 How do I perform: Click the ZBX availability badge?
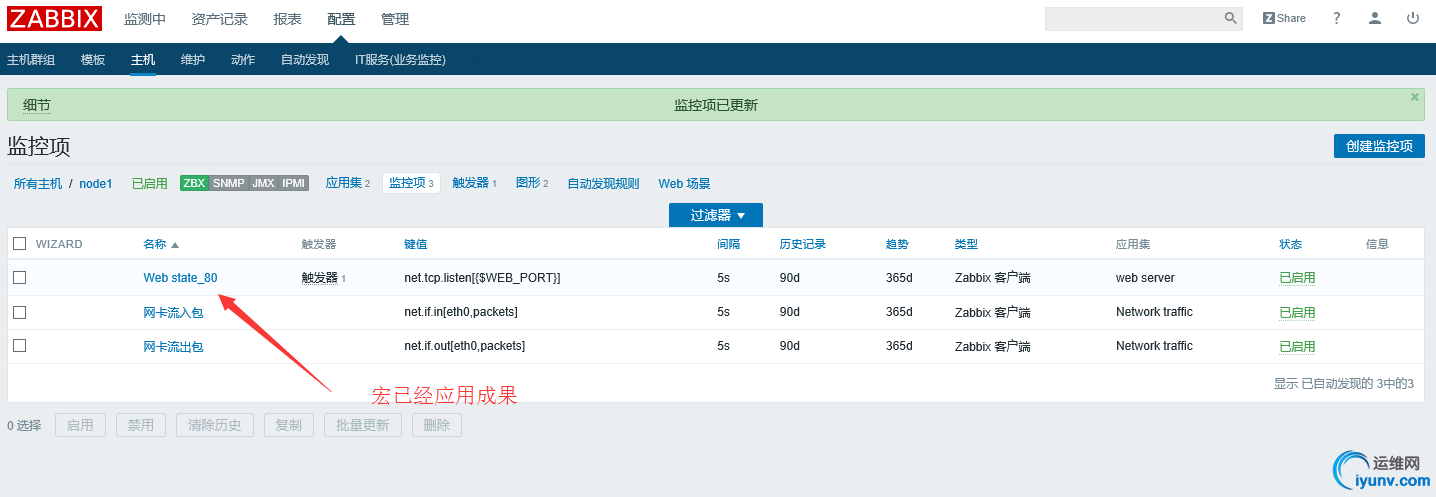194,183
